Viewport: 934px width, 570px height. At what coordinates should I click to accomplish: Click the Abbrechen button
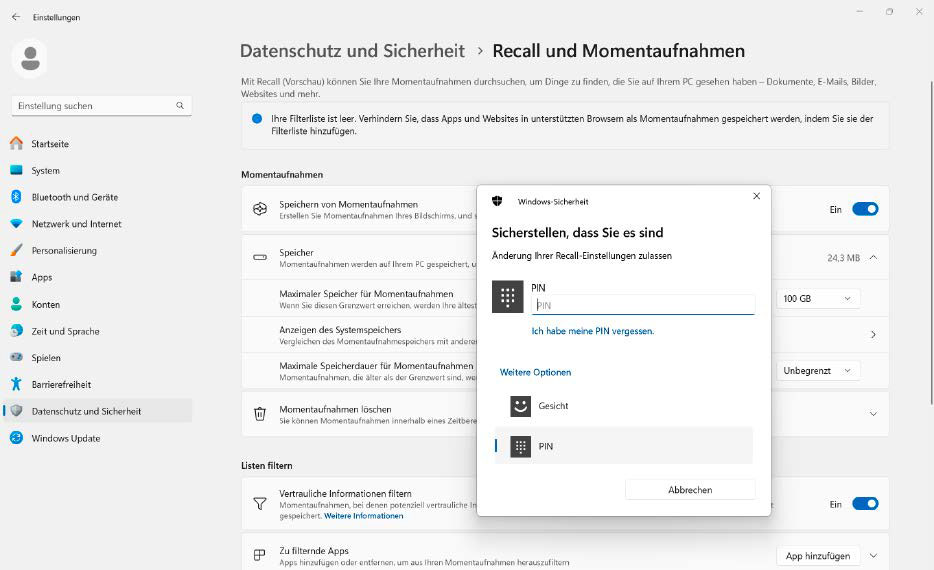click(x=690, y=490)
